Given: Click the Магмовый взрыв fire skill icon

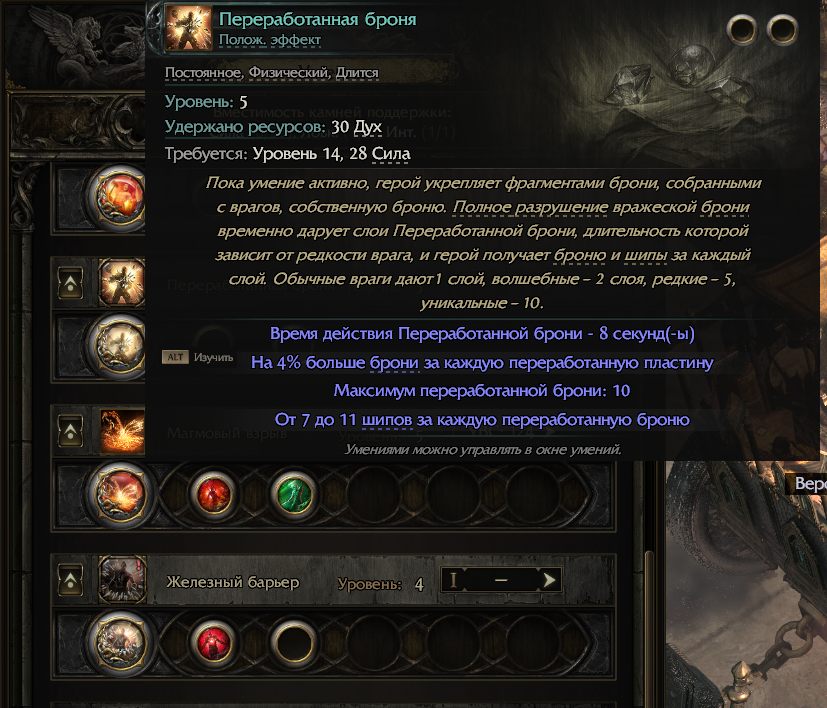Looking at the screenshot, I should (x=122, y=432).
